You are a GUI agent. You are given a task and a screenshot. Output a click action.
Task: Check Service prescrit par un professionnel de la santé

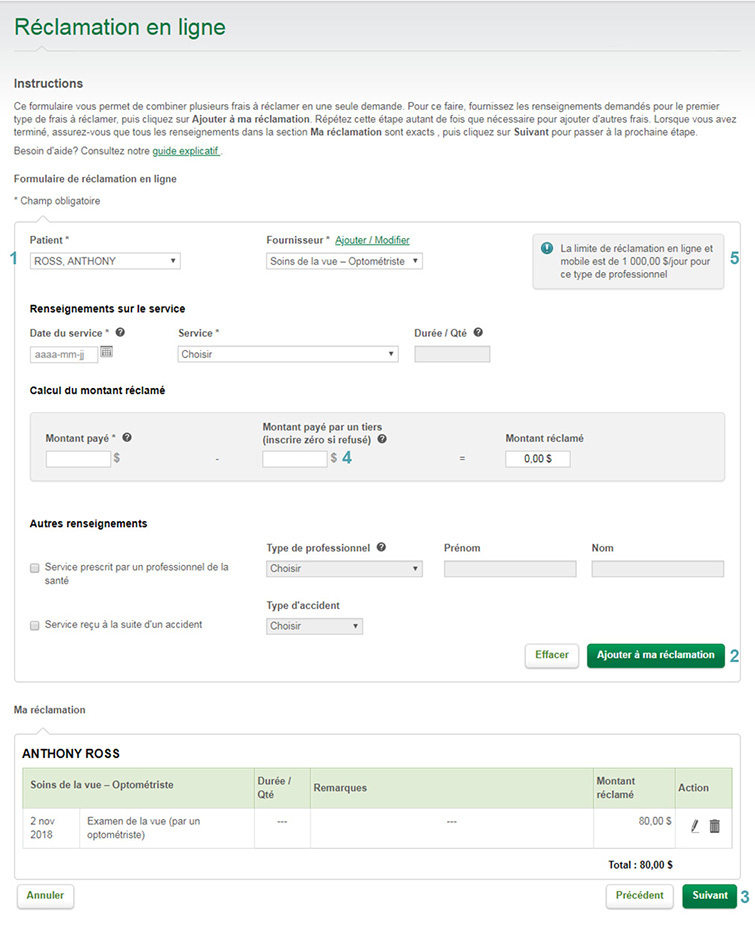click(x=34, y=568)
